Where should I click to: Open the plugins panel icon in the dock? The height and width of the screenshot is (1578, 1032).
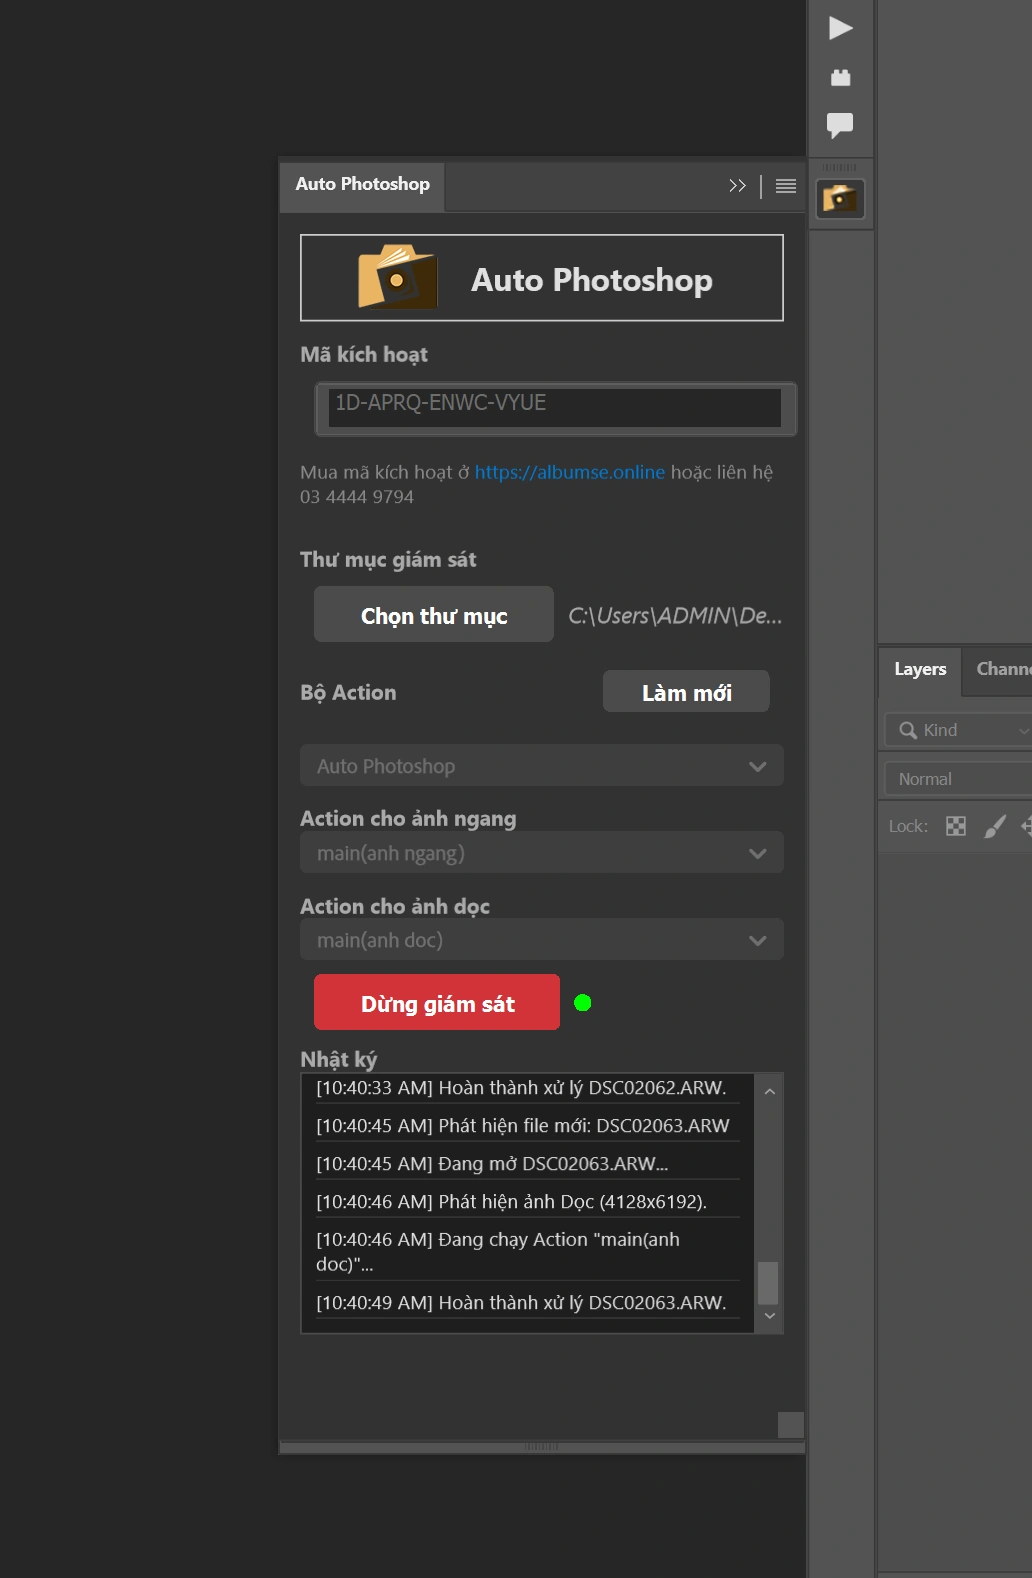pyautogui.click(x=840, y=77)
